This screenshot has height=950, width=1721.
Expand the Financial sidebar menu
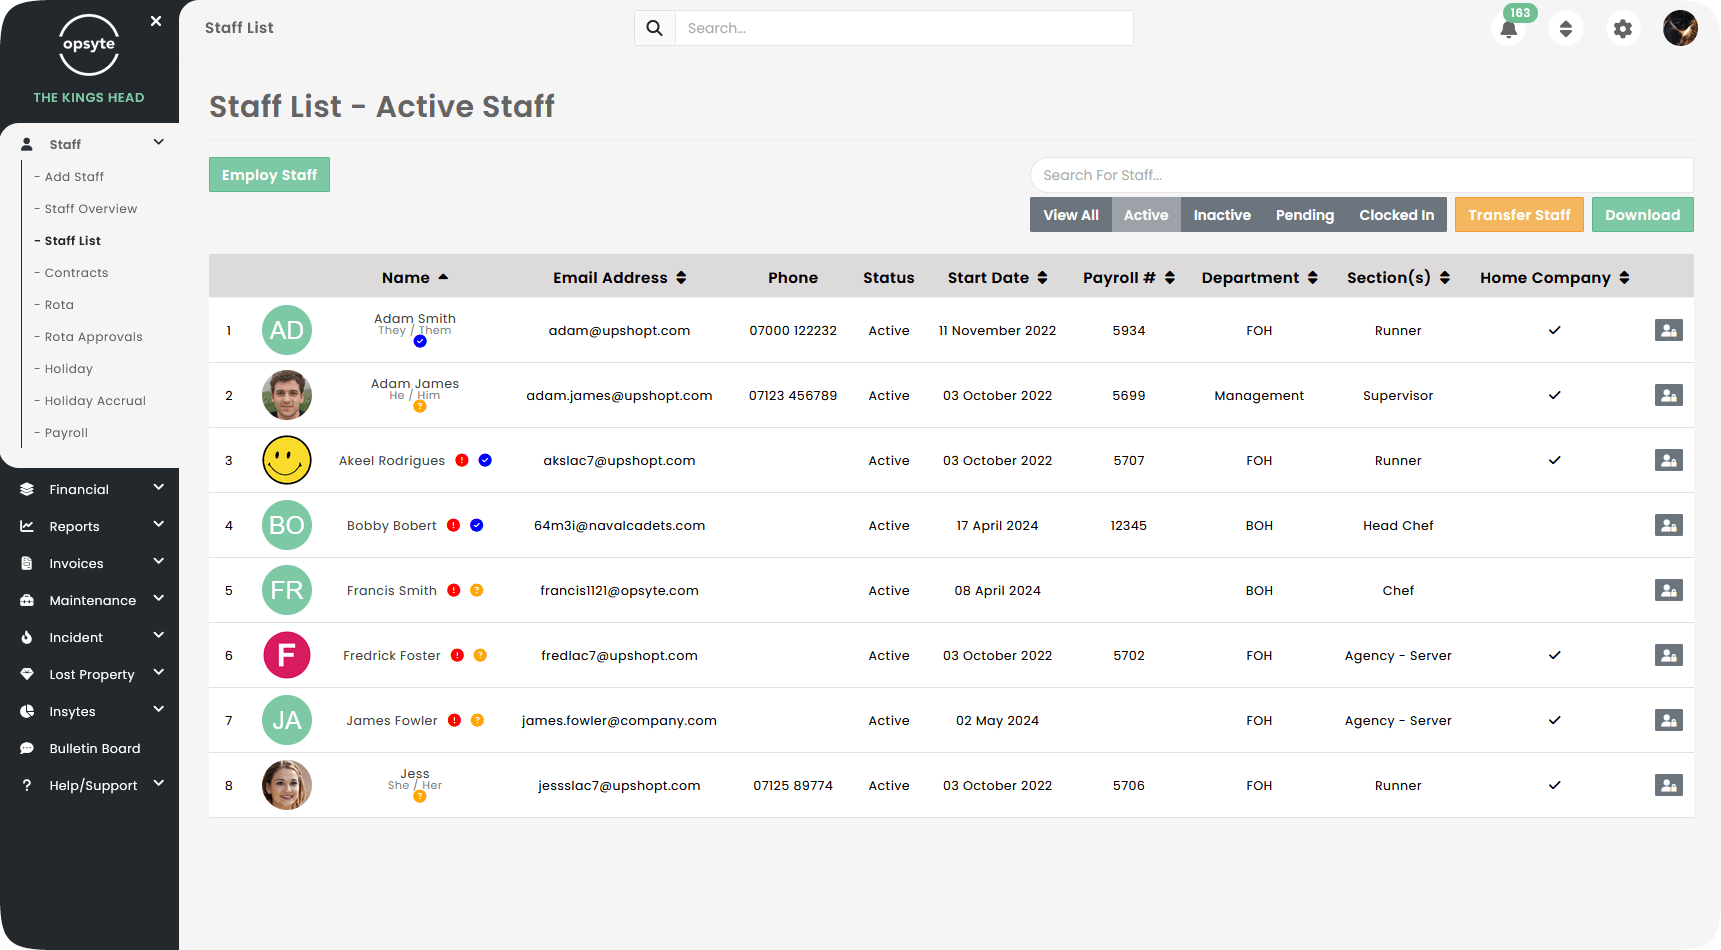point(158,488)
